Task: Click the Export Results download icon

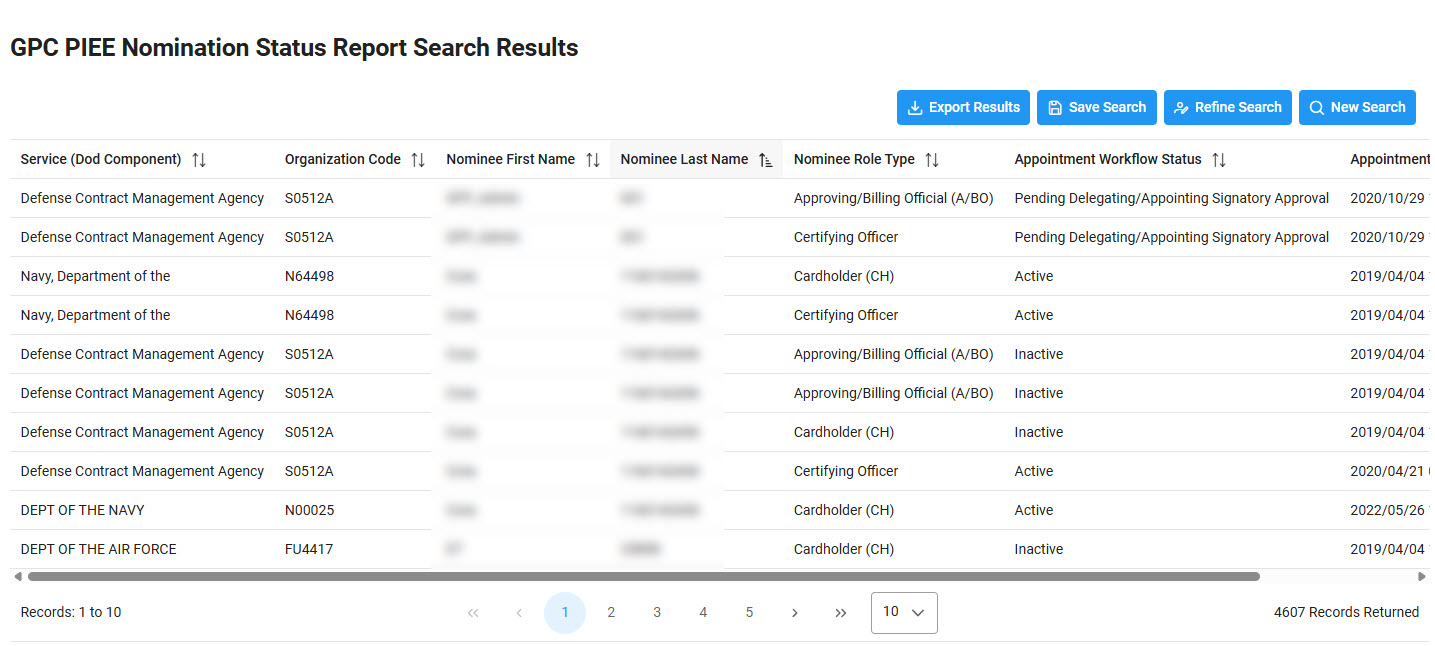Action: 915,107
